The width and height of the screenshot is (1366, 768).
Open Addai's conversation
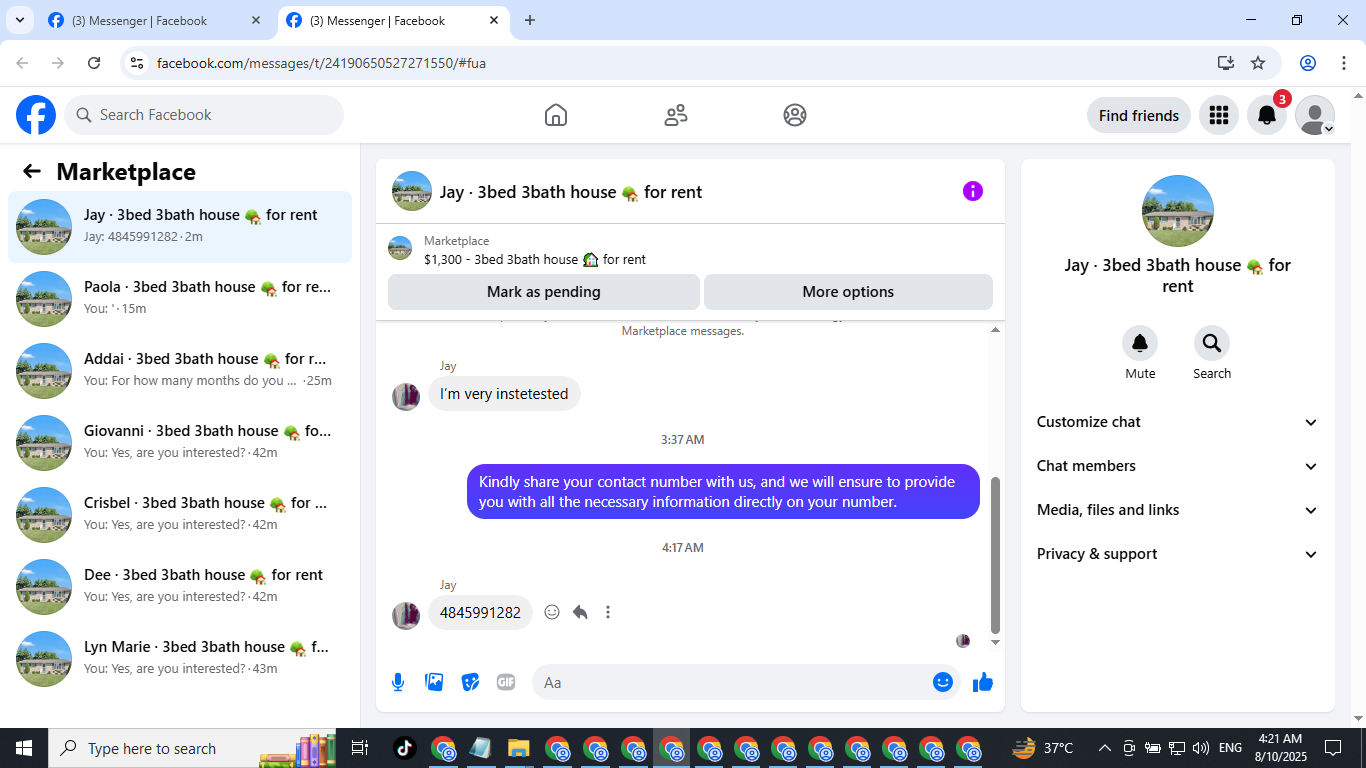tap(180, 371)
